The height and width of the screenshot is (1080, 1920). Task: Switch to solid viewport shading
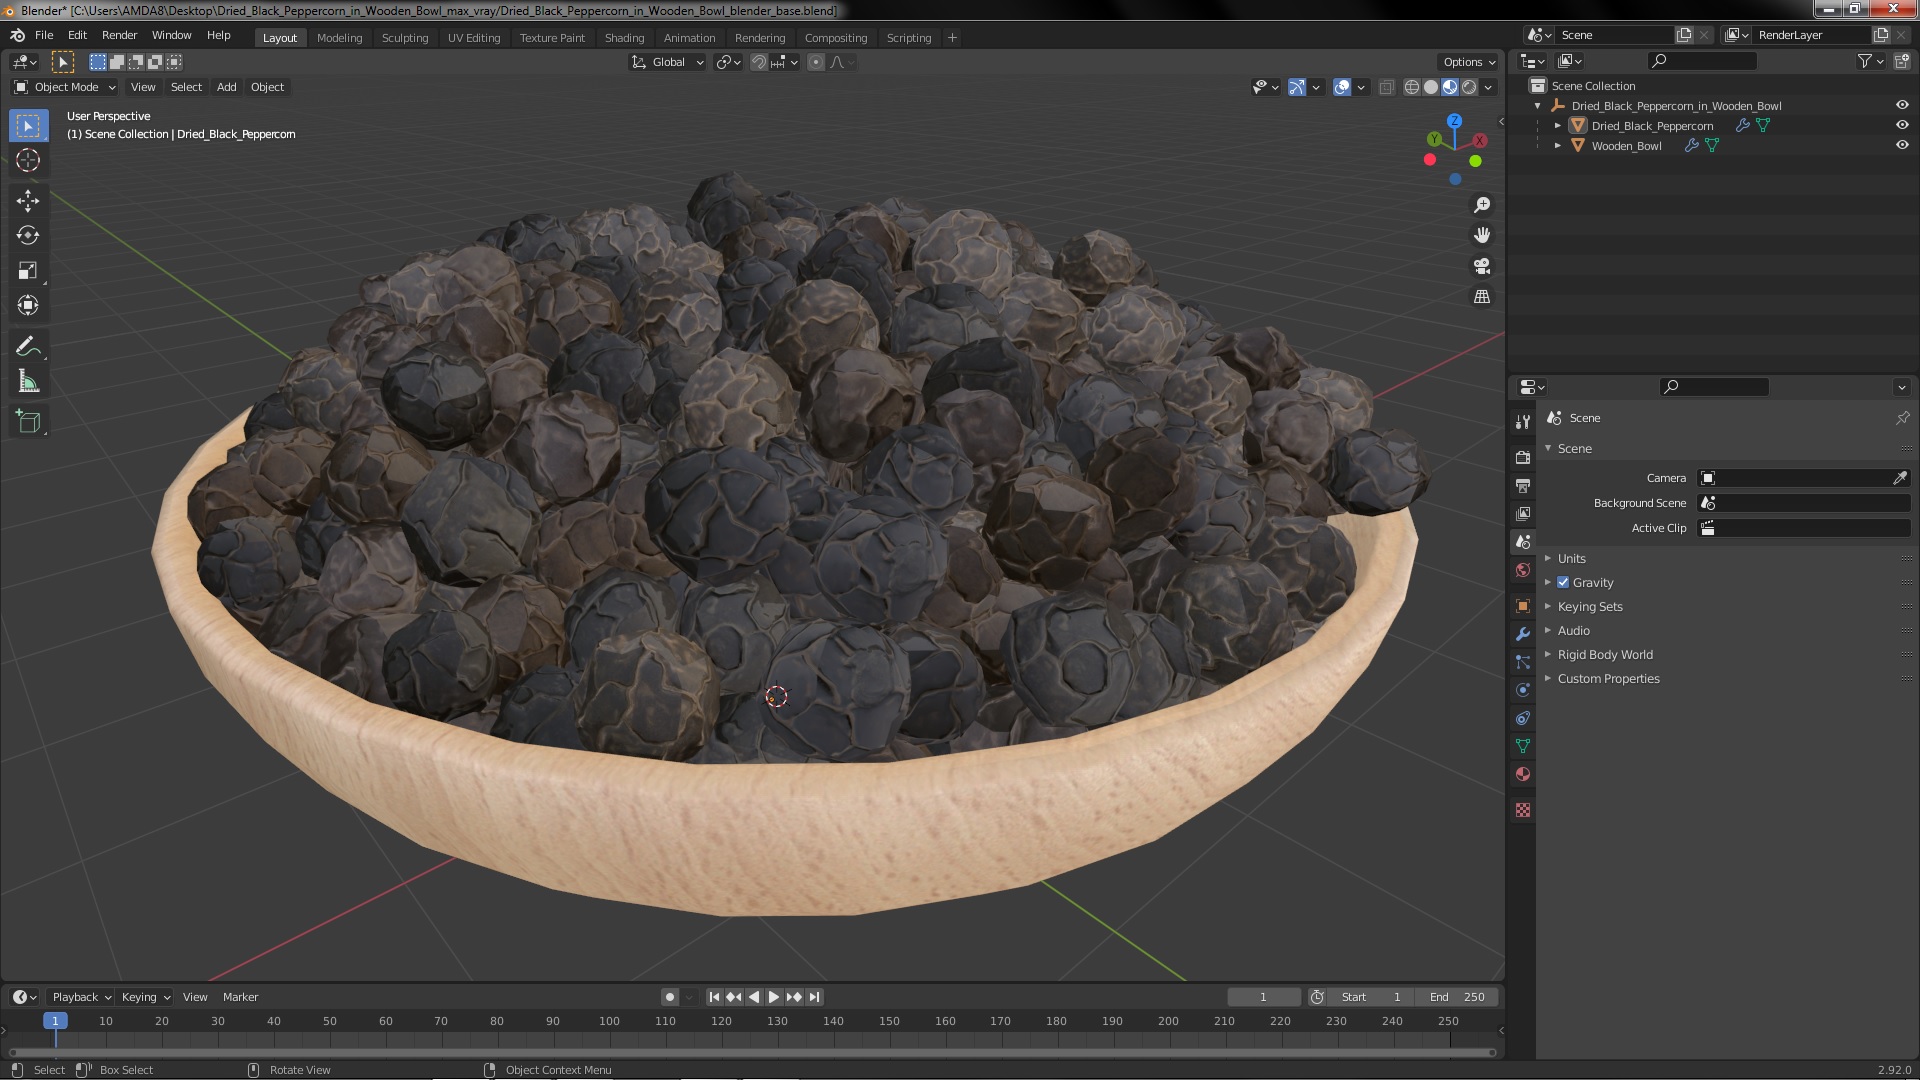1431,88
